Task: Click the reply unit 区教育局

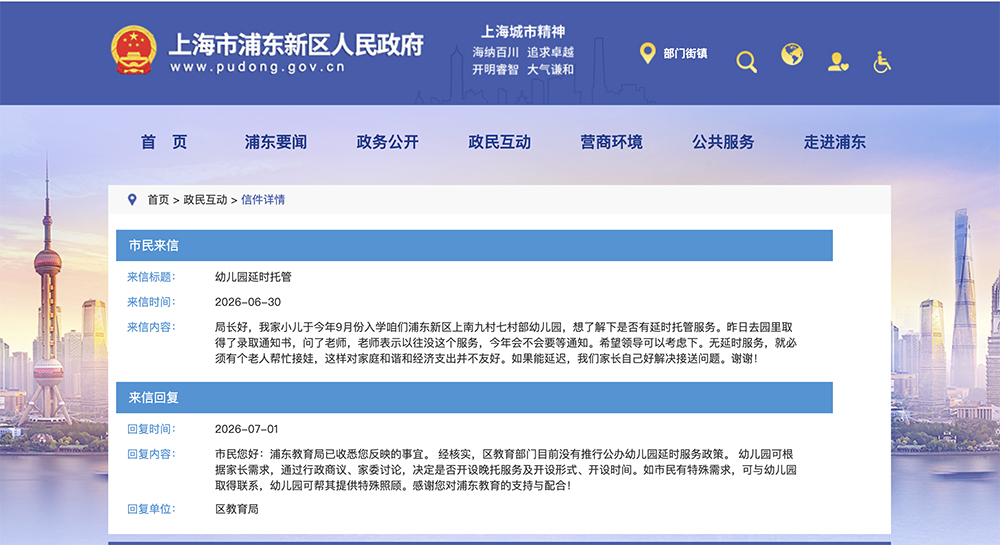Action: coord(237,509)
